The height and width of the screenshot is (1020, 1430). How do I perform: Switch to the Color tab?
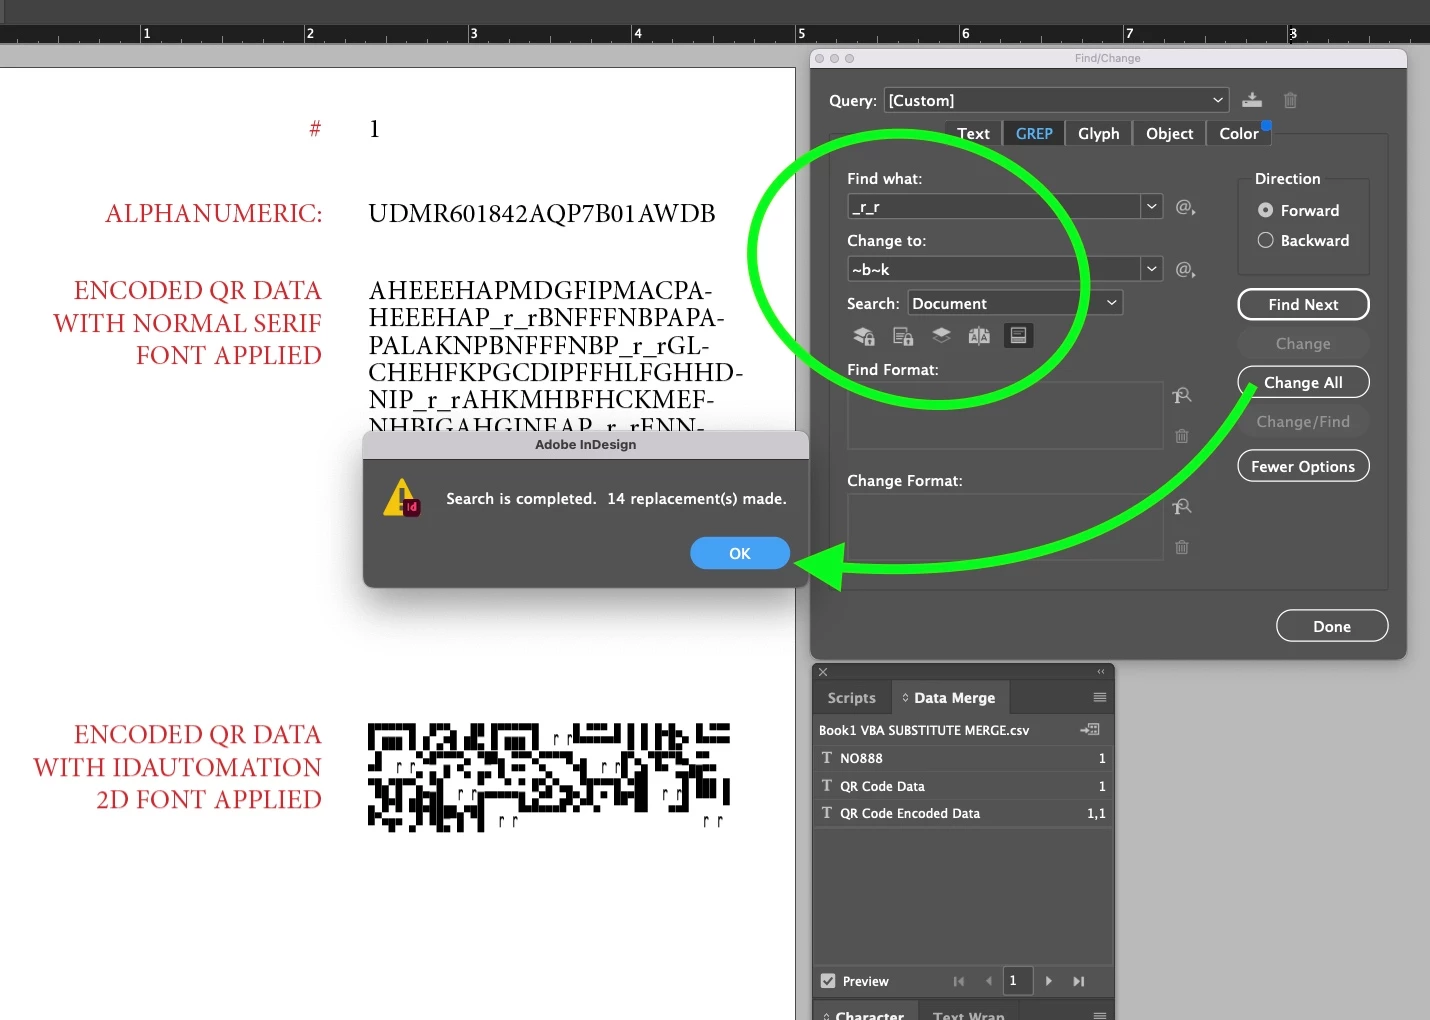click(1238, 133)
